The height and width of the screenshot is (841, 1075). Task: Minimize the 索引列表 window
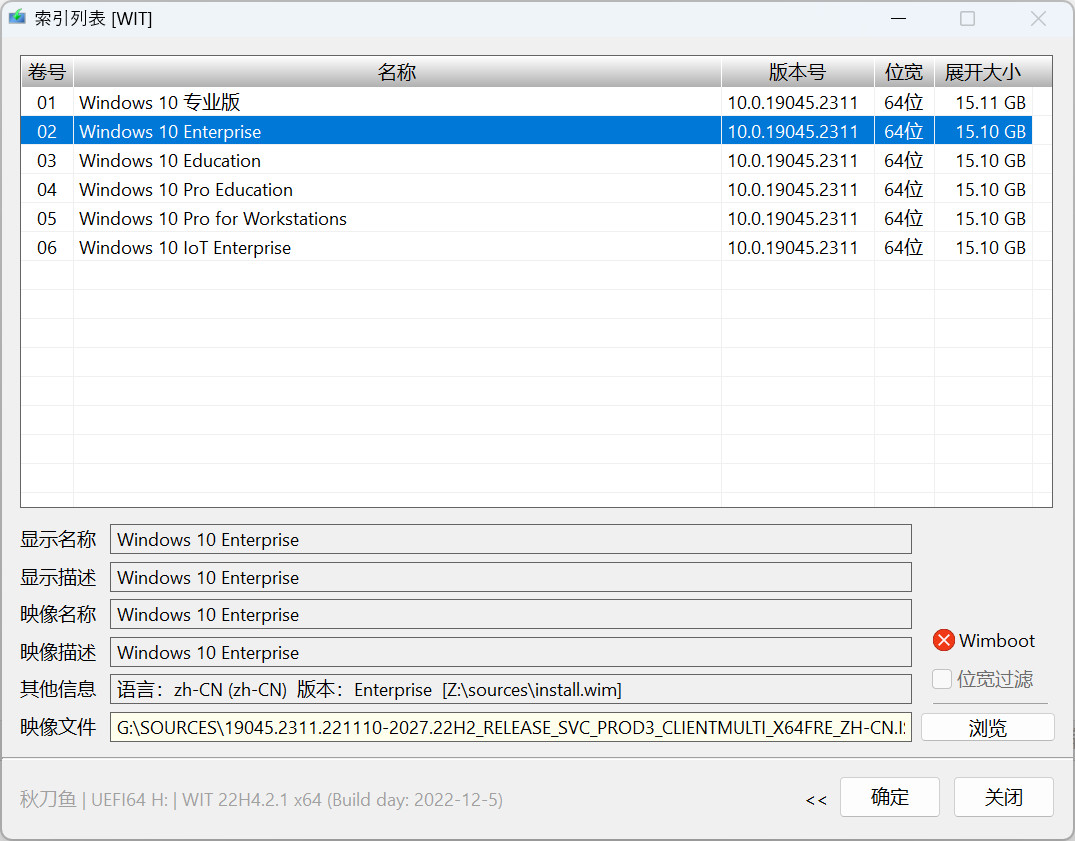898,19
